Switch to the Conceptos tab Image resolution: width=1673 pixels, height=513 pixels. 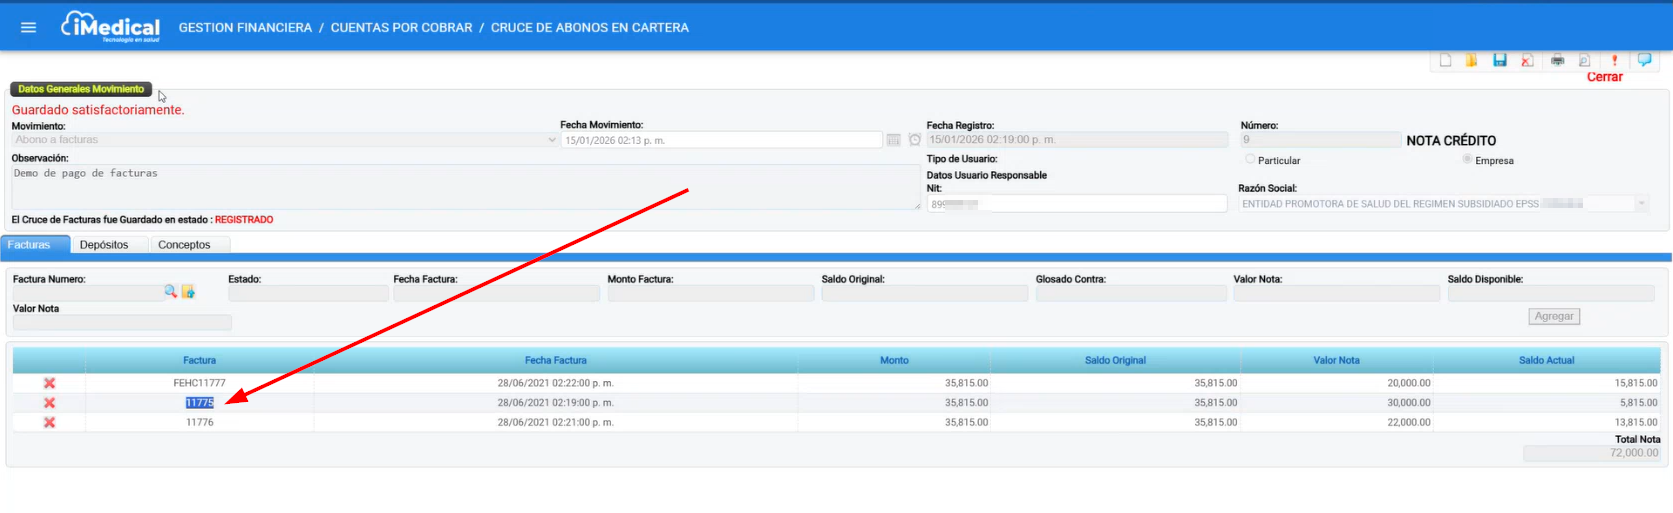184,245
